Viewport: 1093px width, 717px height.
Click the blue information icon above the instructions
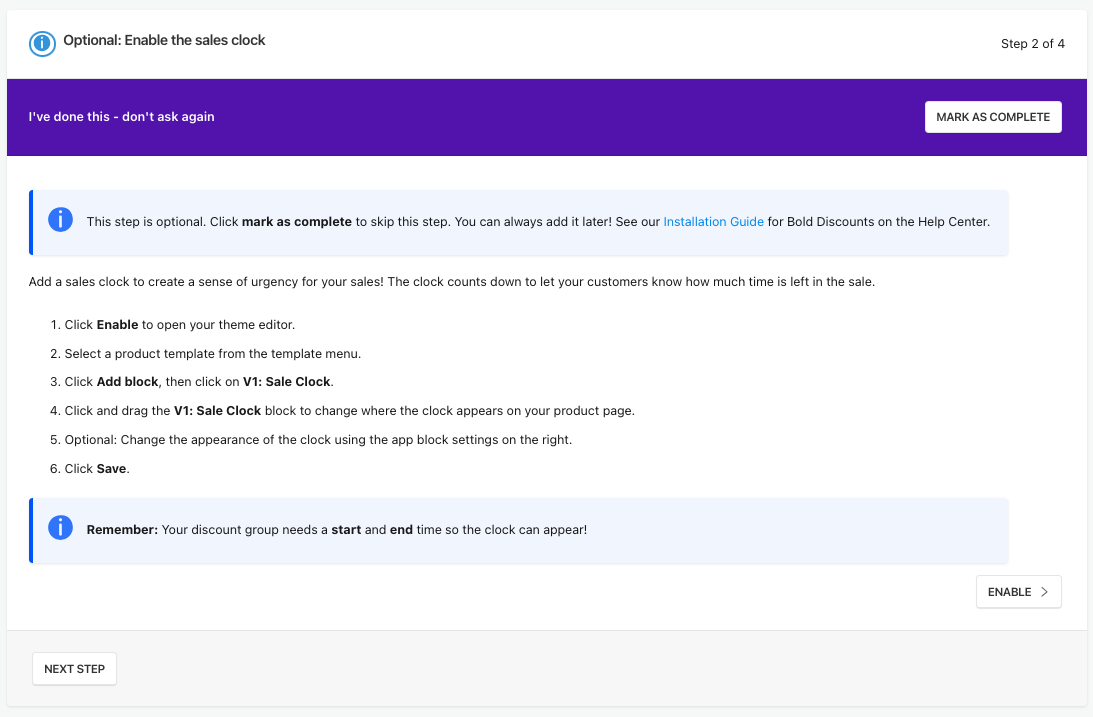[60, 219]
